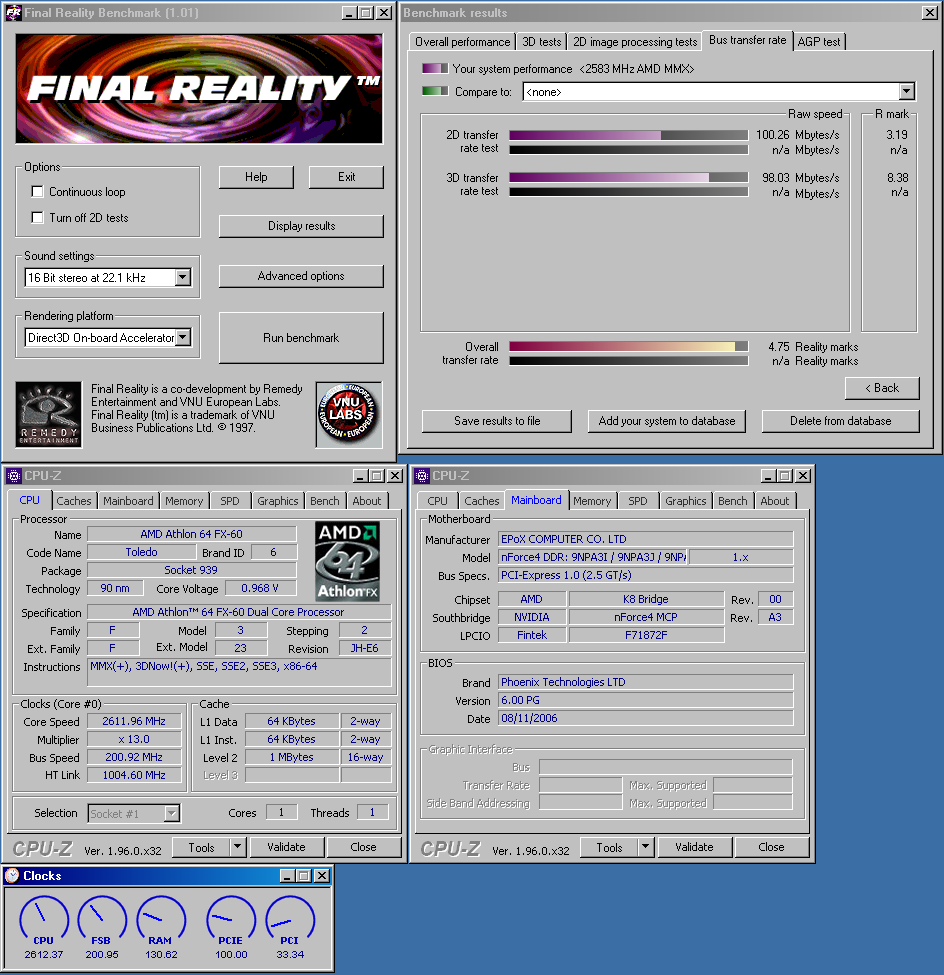
Task: Open the 2D image processing tests tab
Action: [x=634, y=42]
